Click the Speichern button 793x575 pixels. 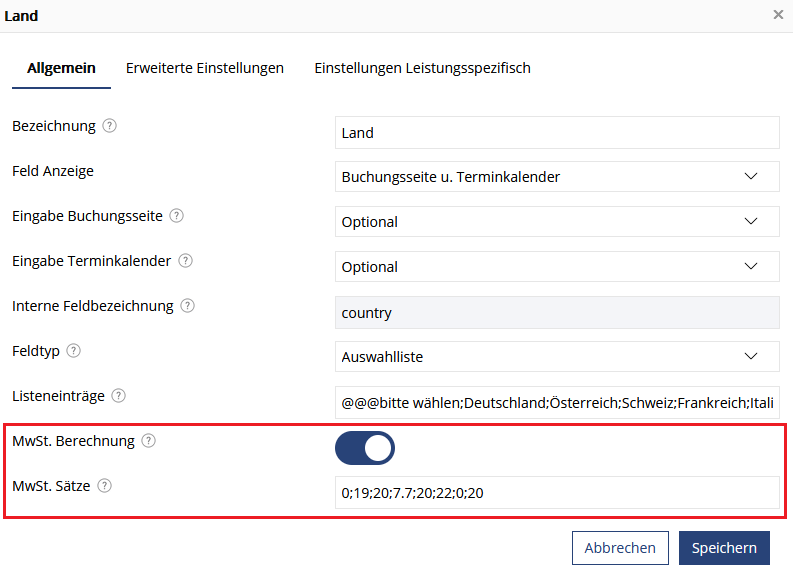[x=724, y=548]
